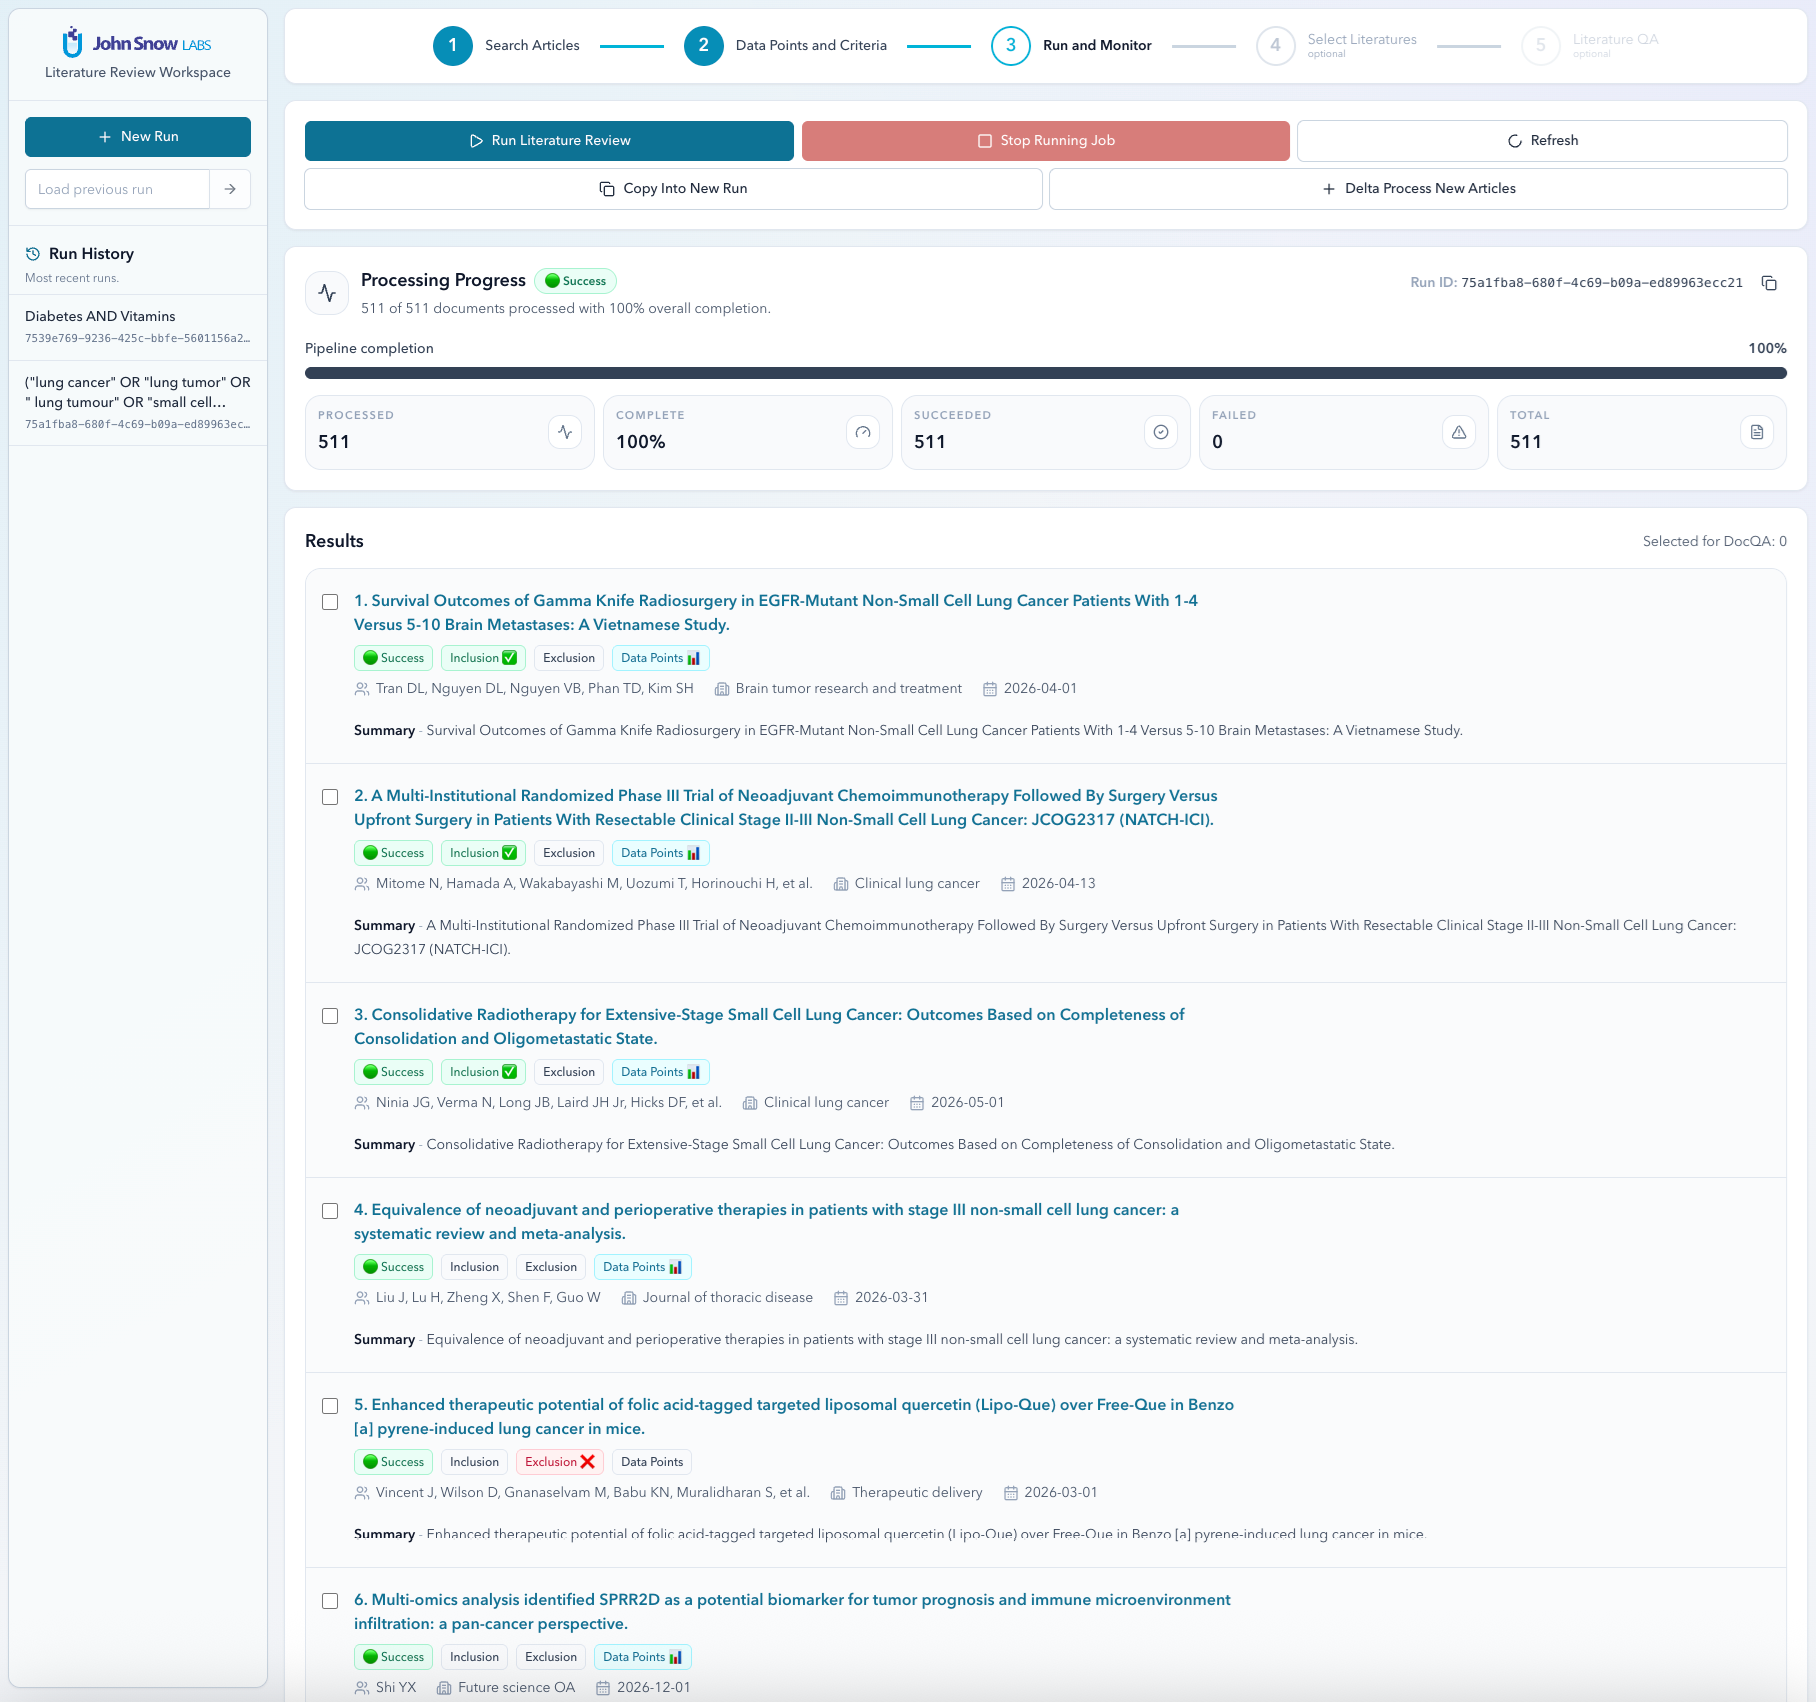Click the authors icon next to Shi YX
Viewport: 1816px width, 1702px height.
[x=362, y=1688]
